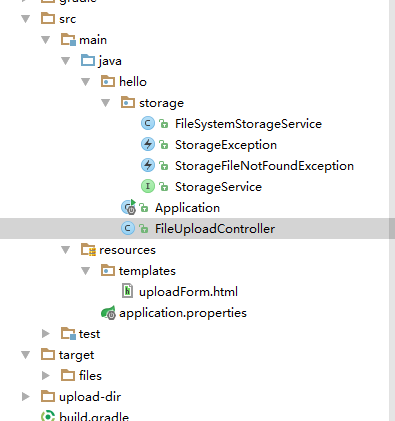The width and height of the screenshot is (395, 421).
Task: Click StorageService interface icon
Action: click(148, 186)
